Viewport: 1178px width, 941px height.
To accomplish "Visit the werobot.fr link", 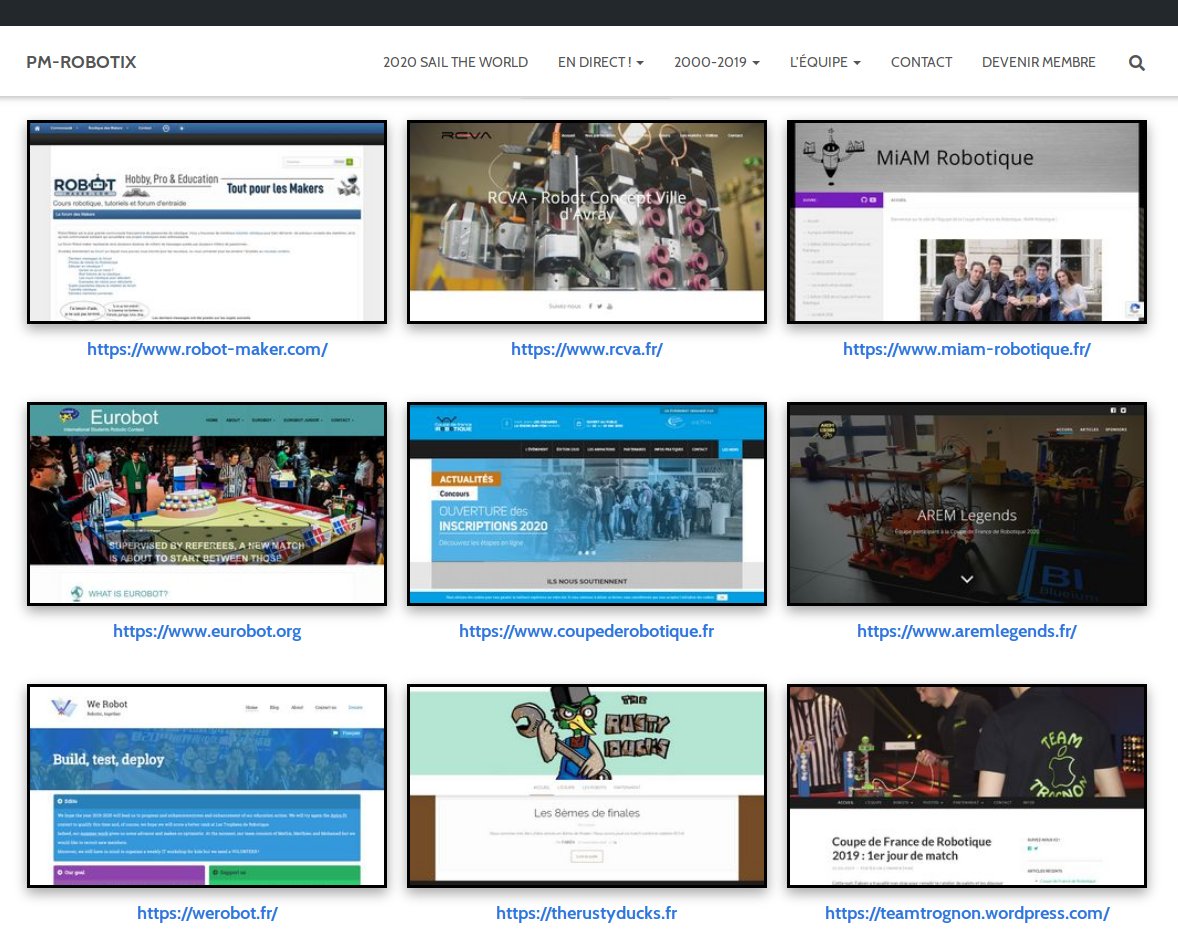I will pyautogui.click(x=207, y=913).
